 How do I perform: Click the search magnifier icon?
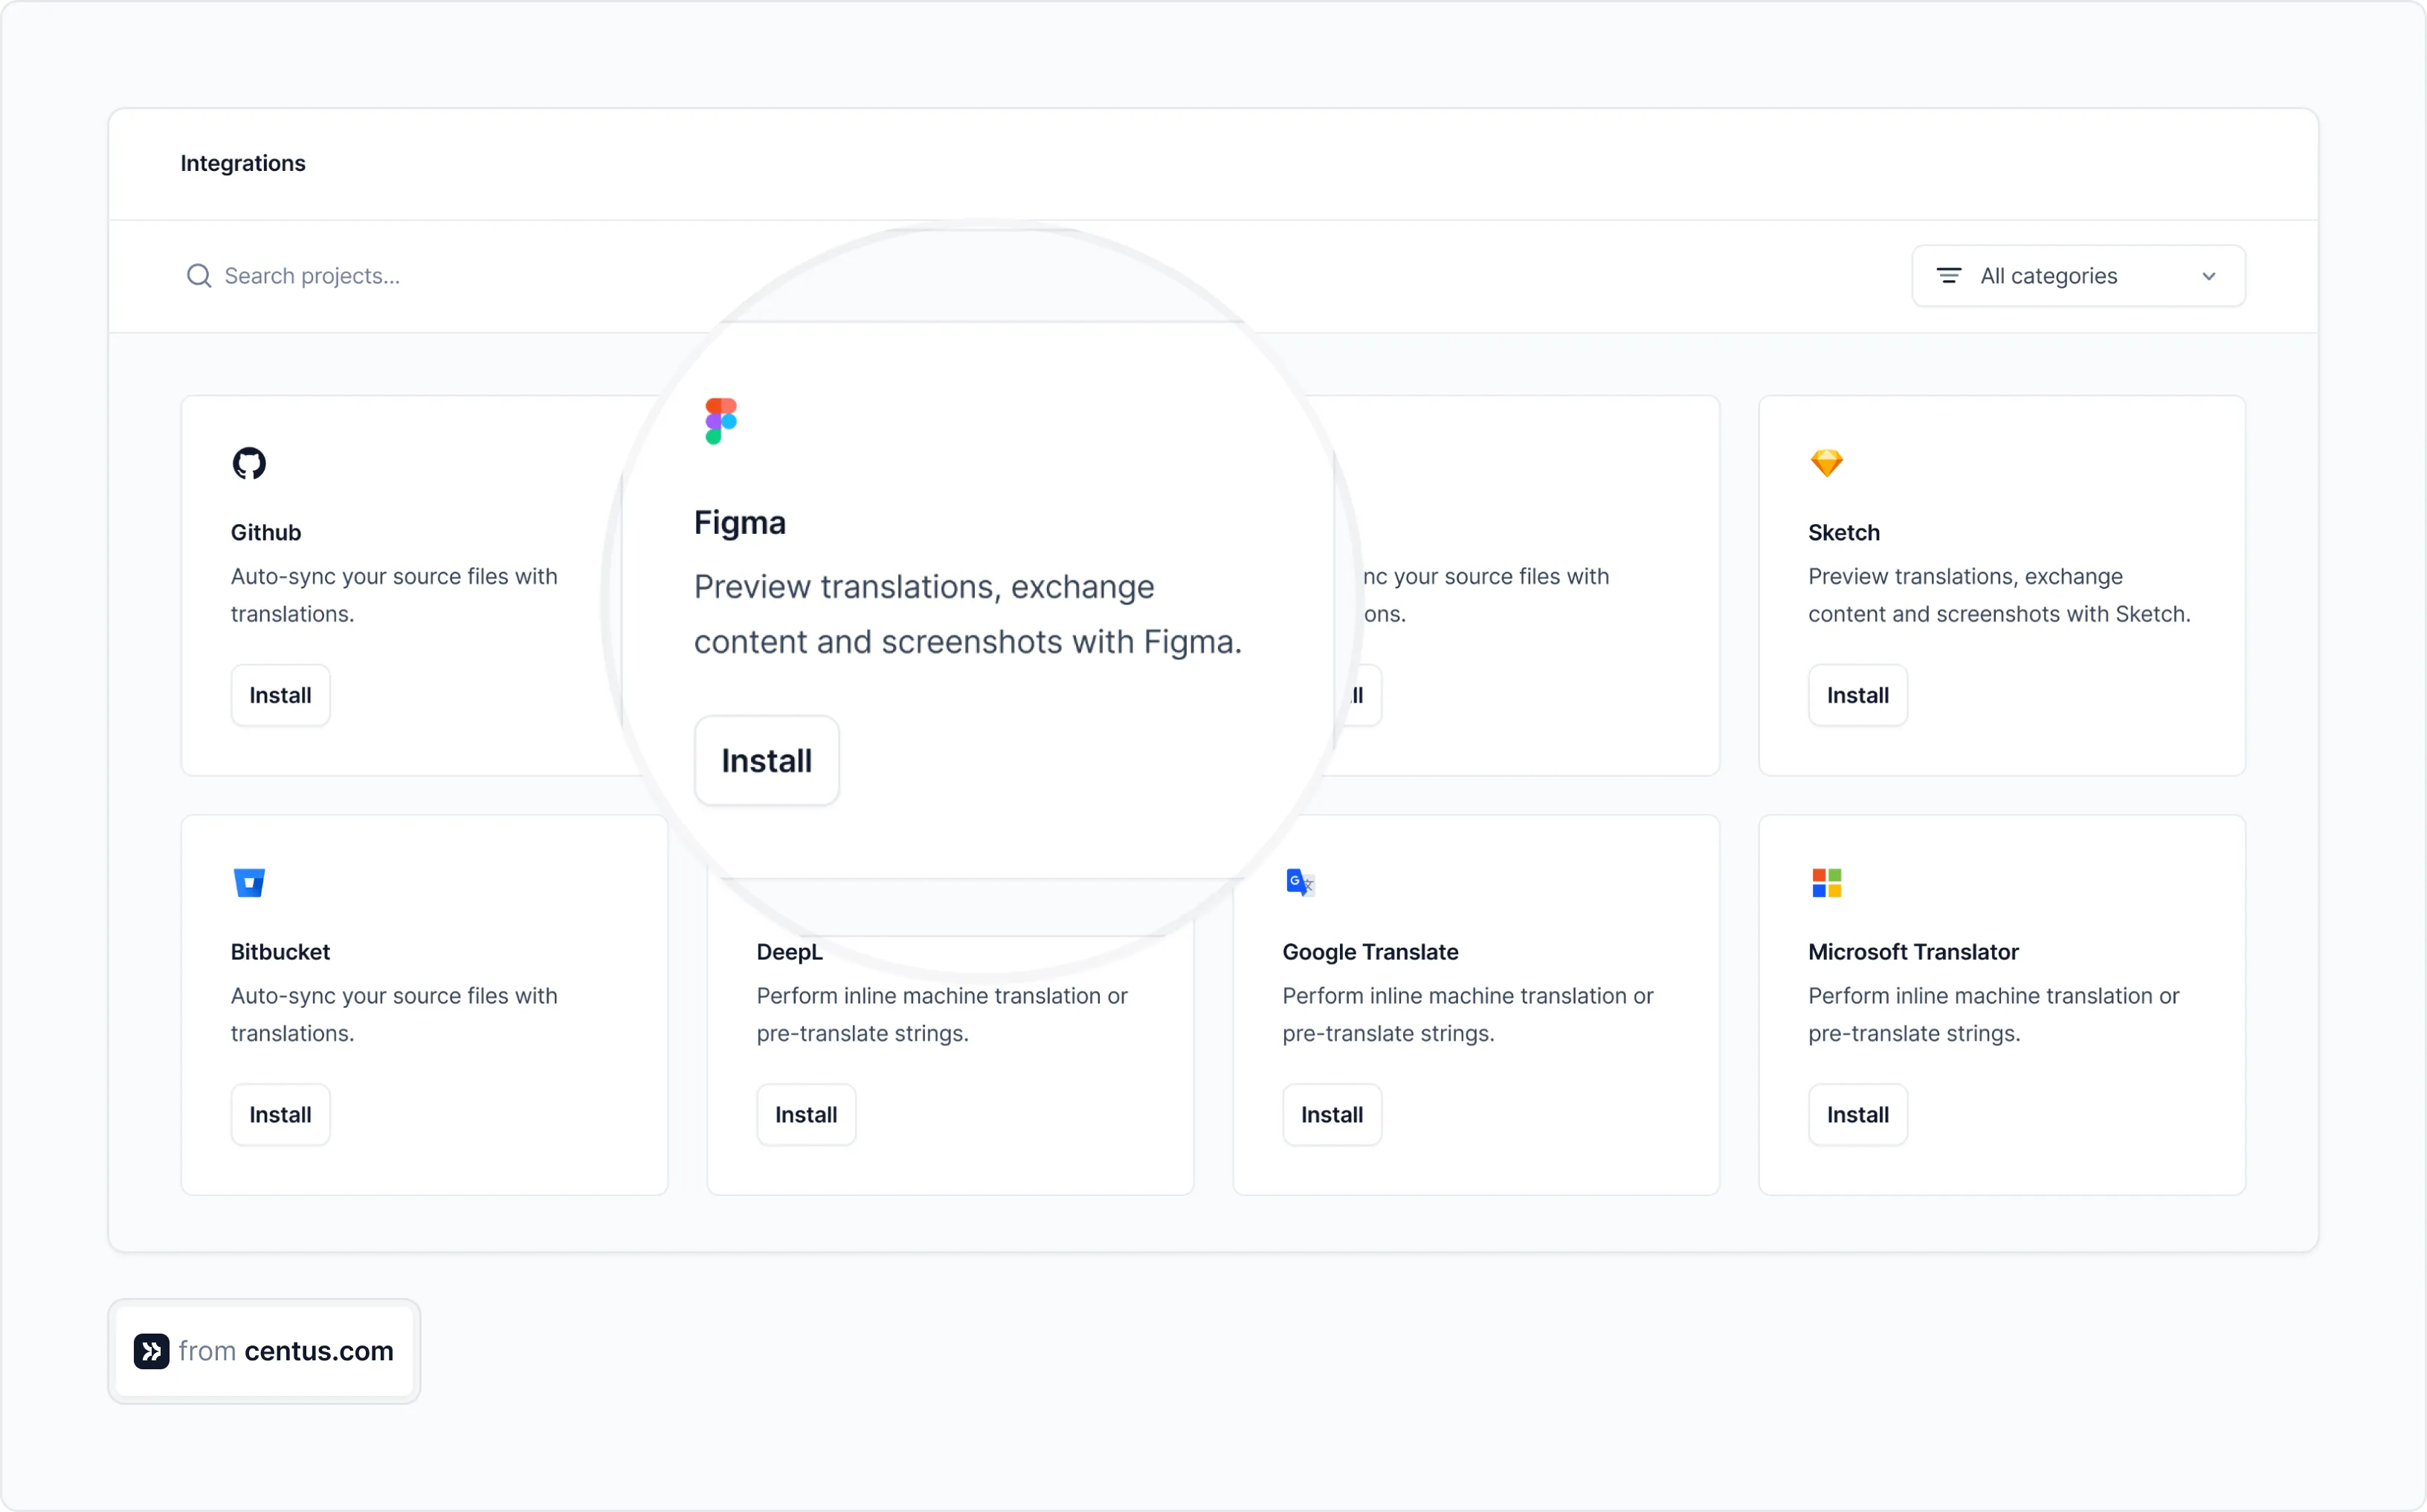199,275
